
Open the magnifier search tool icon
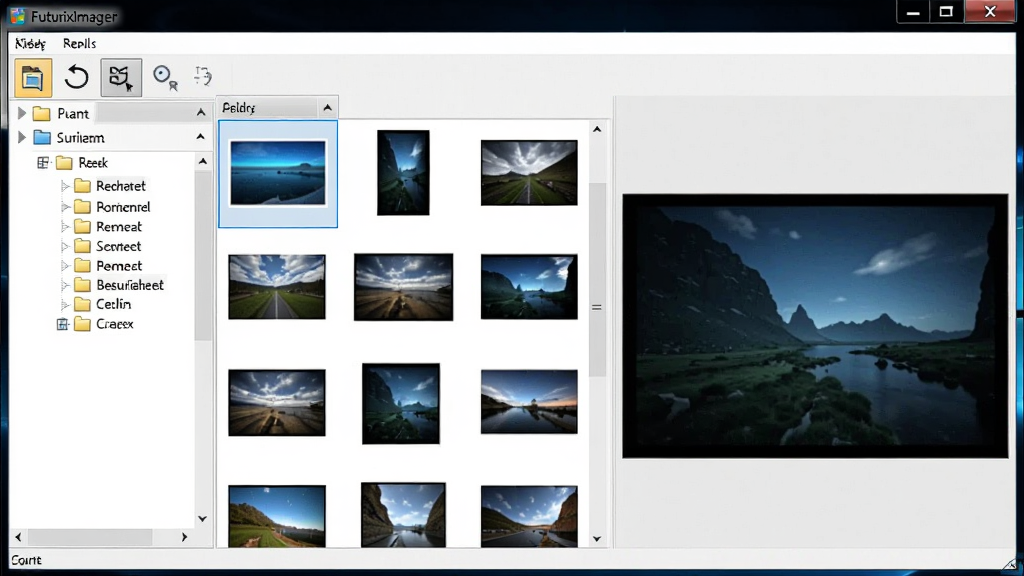[165, 77]
